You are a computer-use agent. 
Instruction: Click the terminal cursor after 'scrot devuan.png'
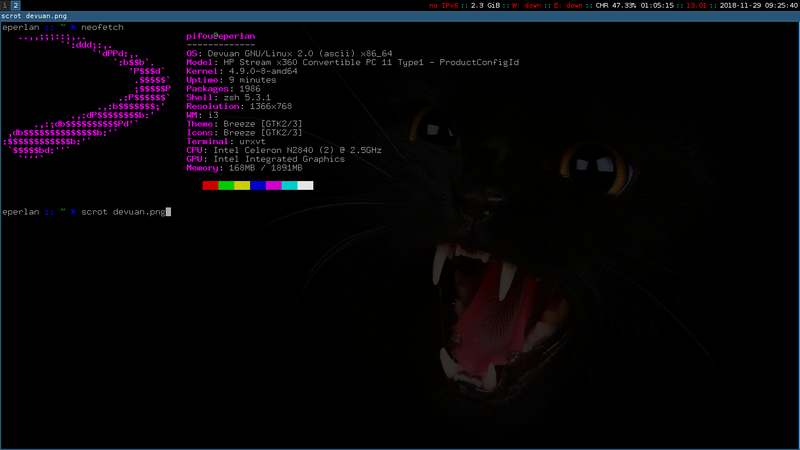pyautogui.click(x=169, y=212)
